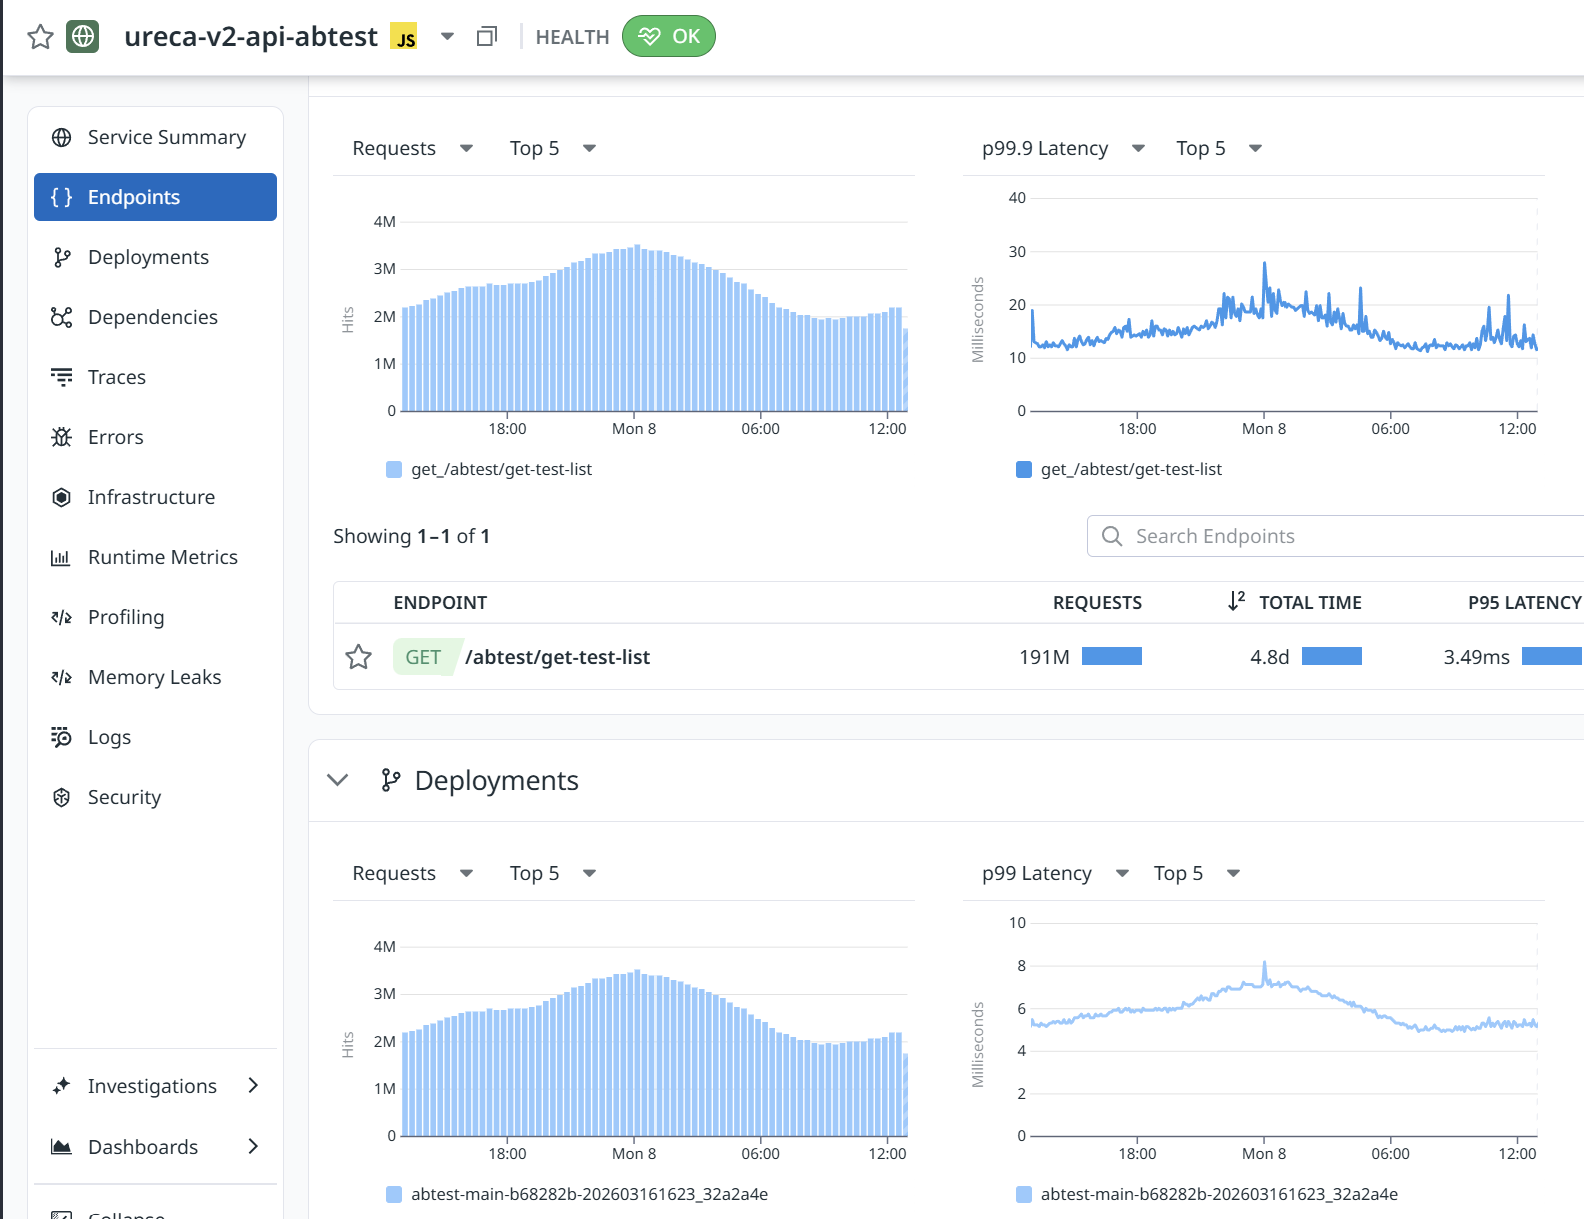The image size is (1584, 1219).
Task: Collapse the Deployments section chevron
Action: click(x=338, y=780)
